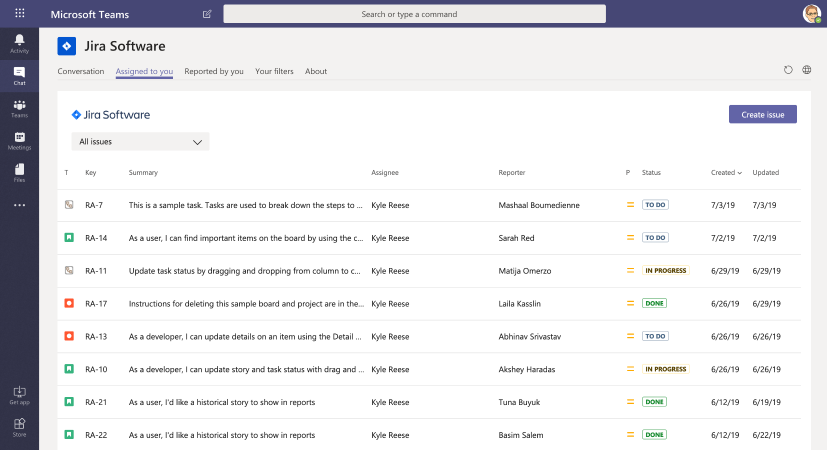Expand the All issues dropdown

(x=141, y=142)
